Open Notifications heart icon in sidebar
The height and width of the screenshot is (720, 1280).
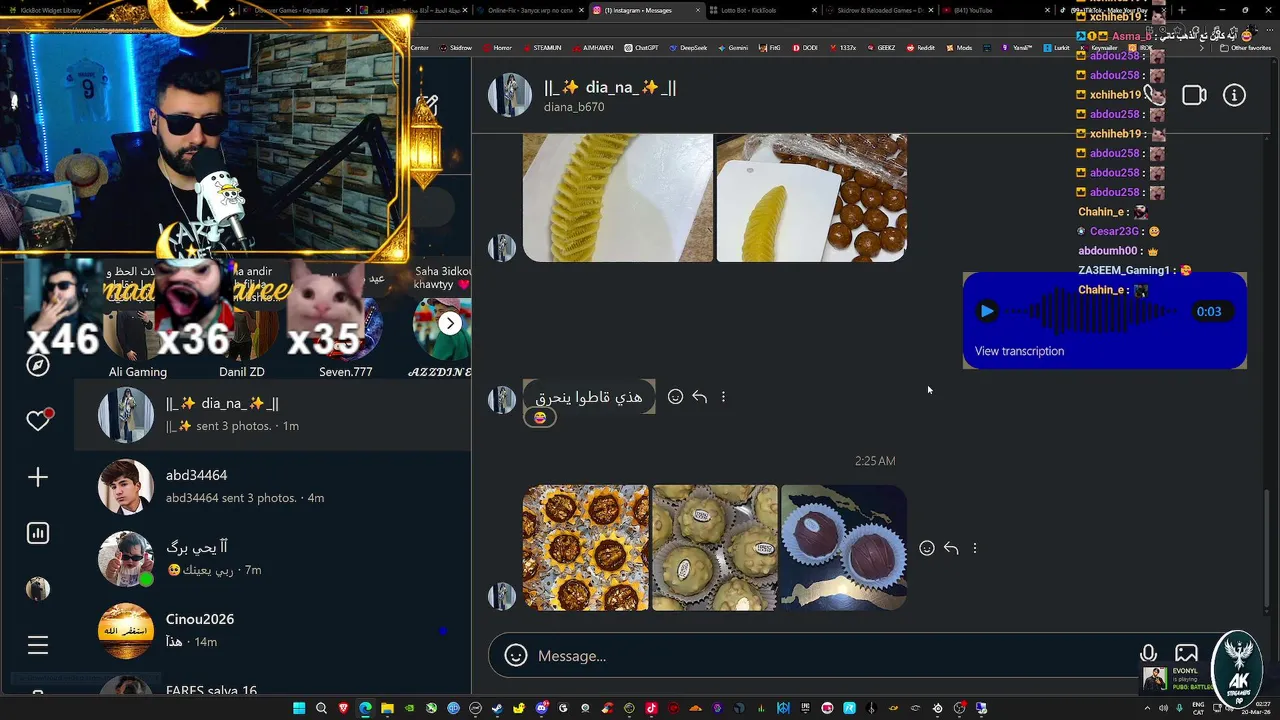(38, 421)
